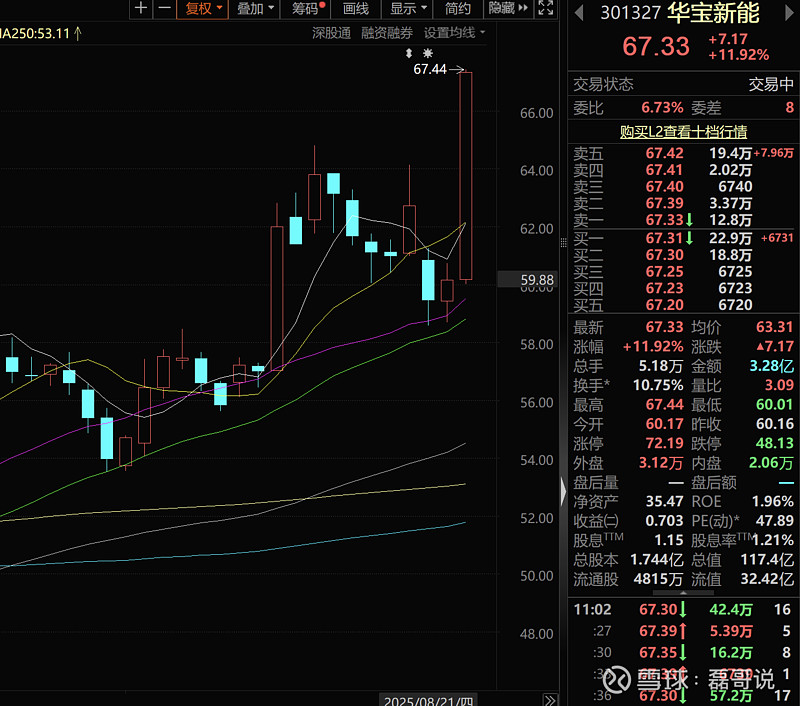Click 外盘 value 3.12万
The image size is (800, 706).
pyautogui.click(x=661, y=463)
